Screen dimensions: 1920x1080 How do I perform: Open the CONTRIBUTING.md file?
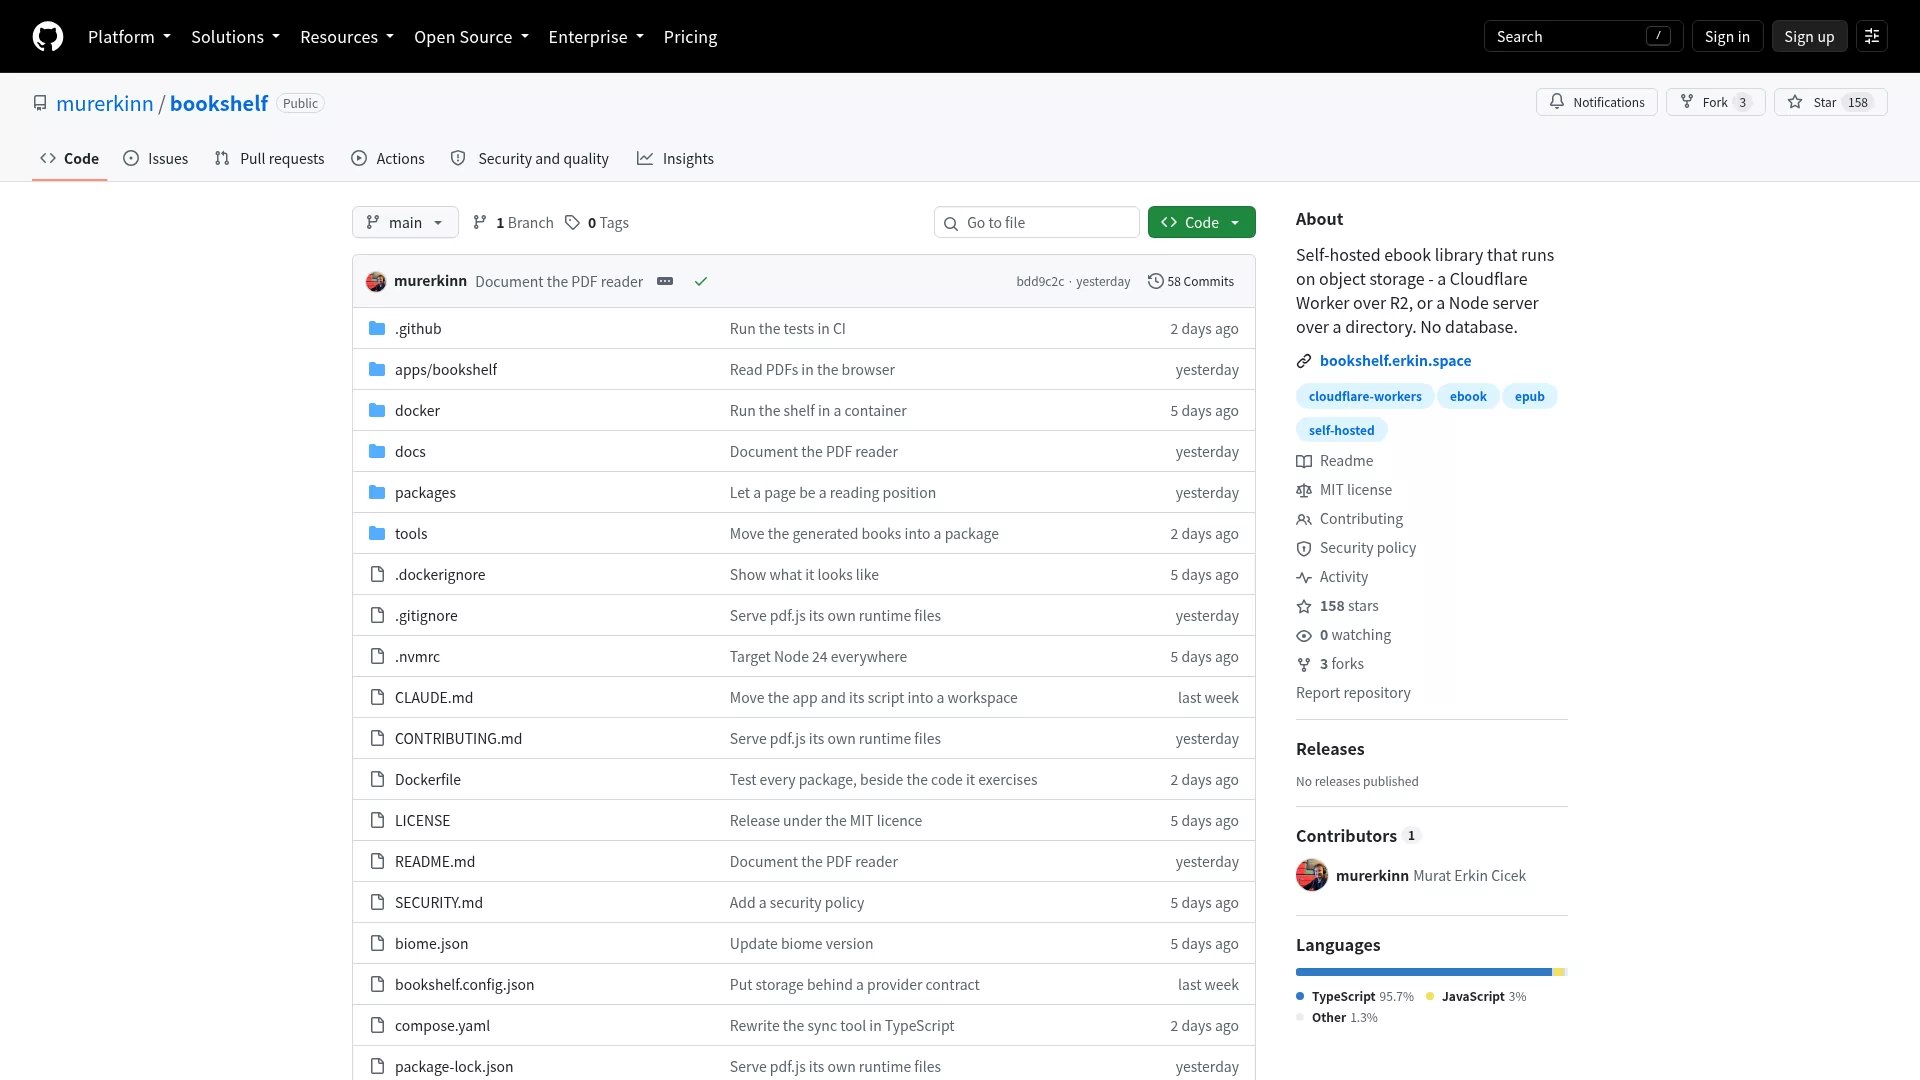coord(458,738)
